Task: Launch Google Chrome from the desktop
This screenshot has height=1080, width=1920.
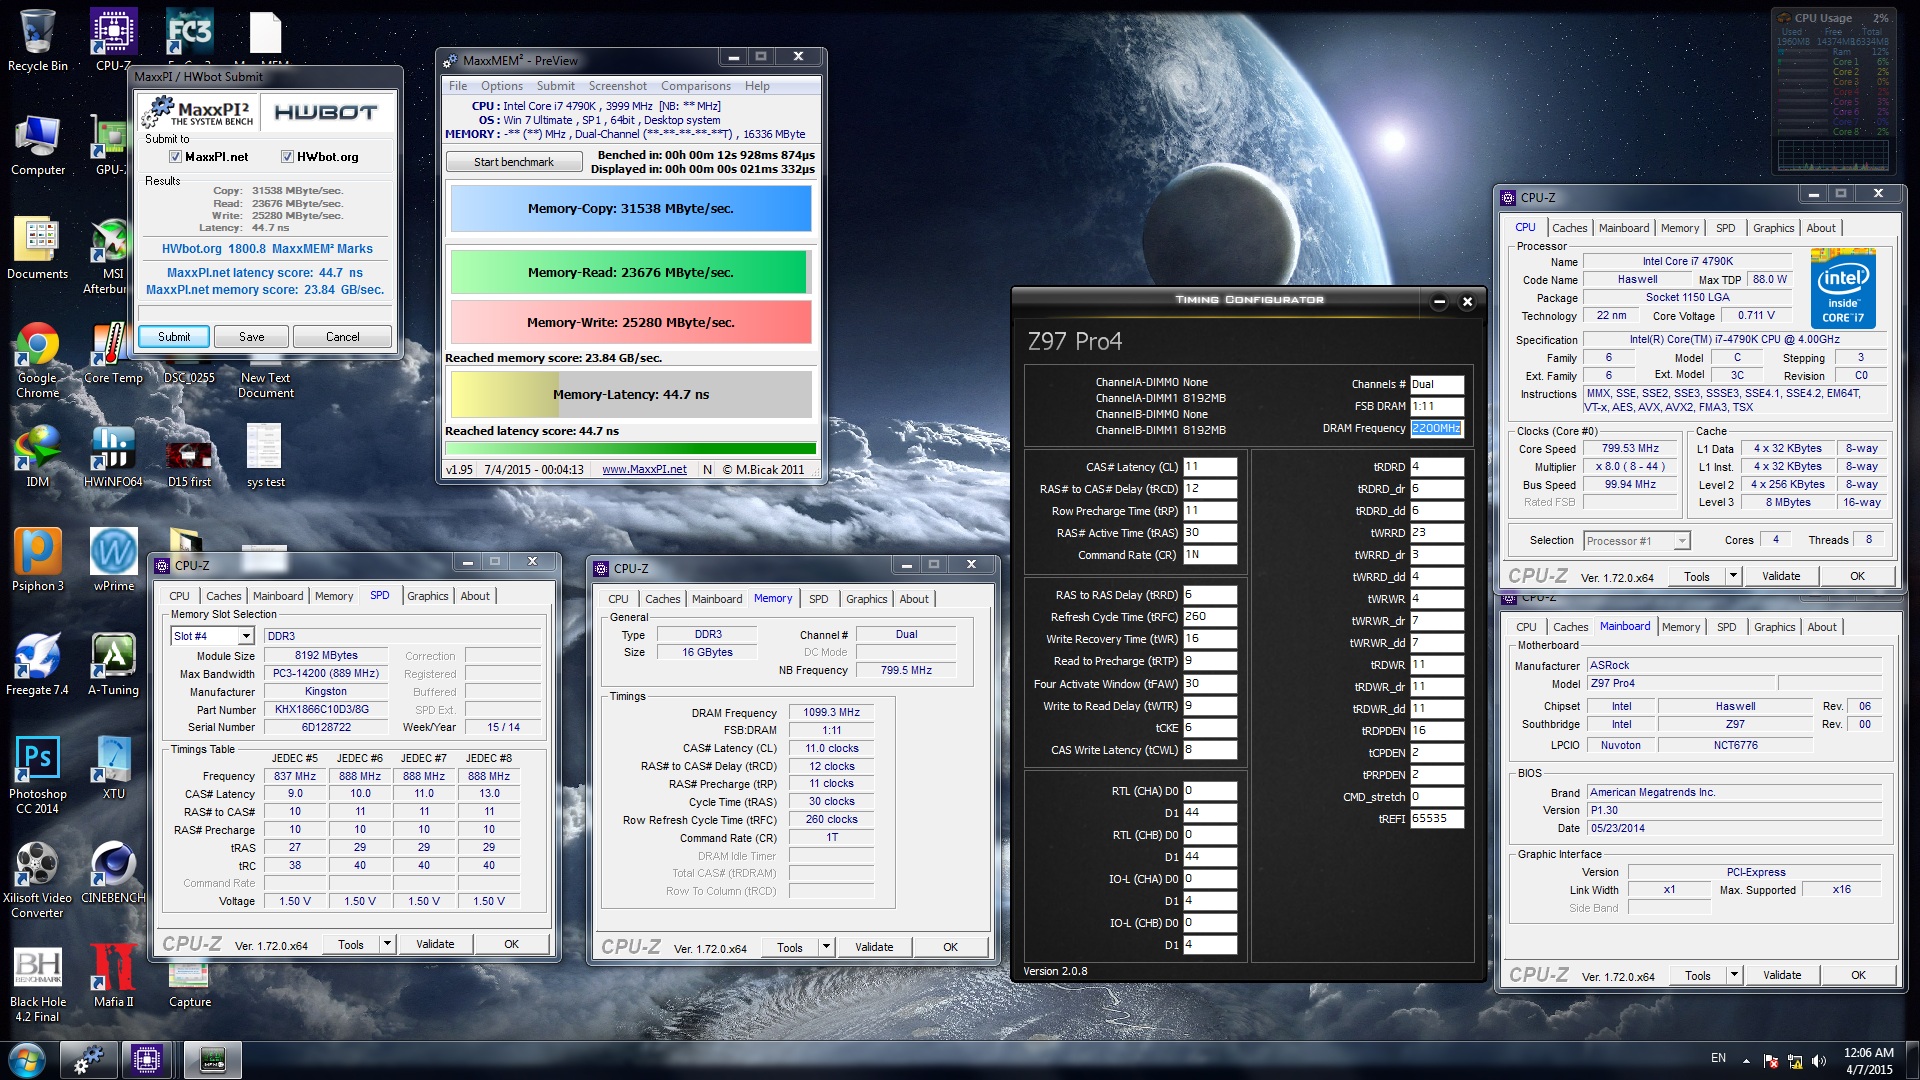Action: pos(37,361)
